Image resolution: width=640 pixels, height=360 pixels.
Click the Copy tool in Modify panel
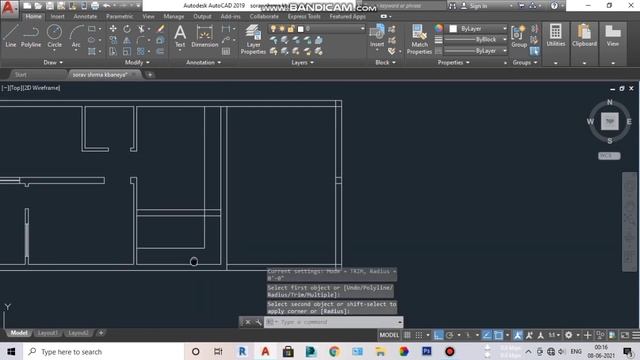tap(113, 40)
